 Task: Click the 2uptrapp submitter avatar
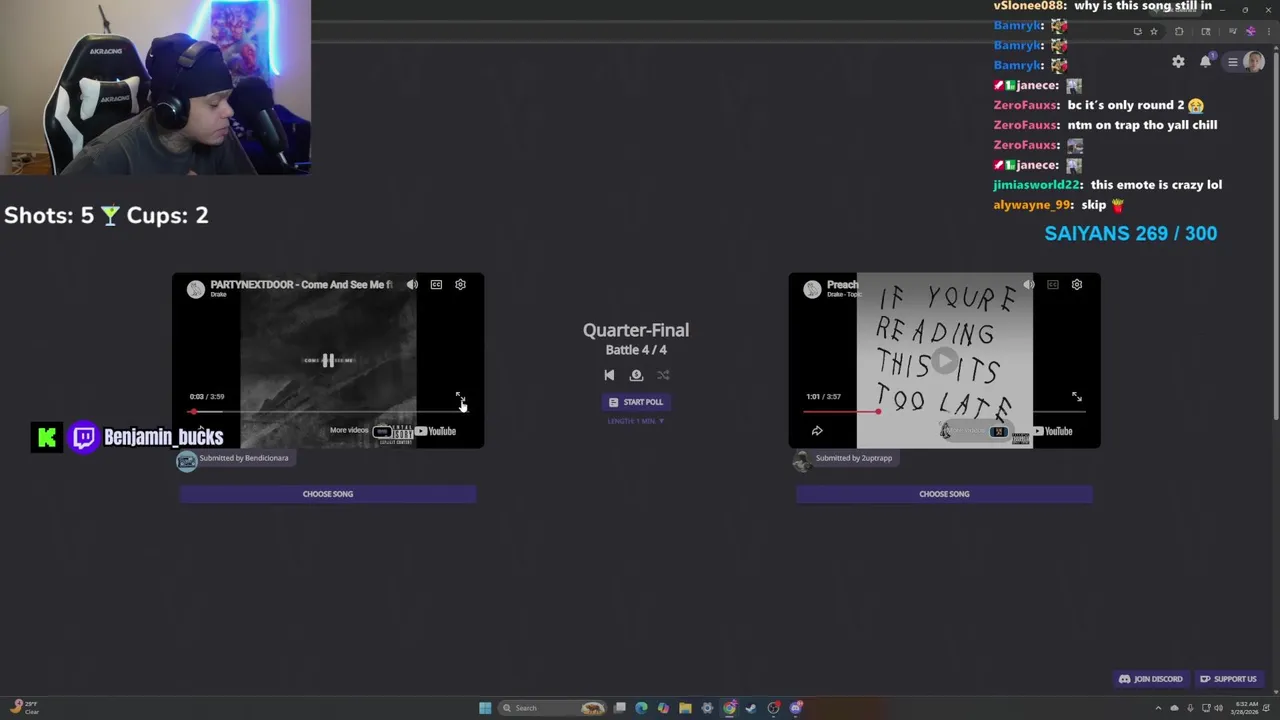801,460
